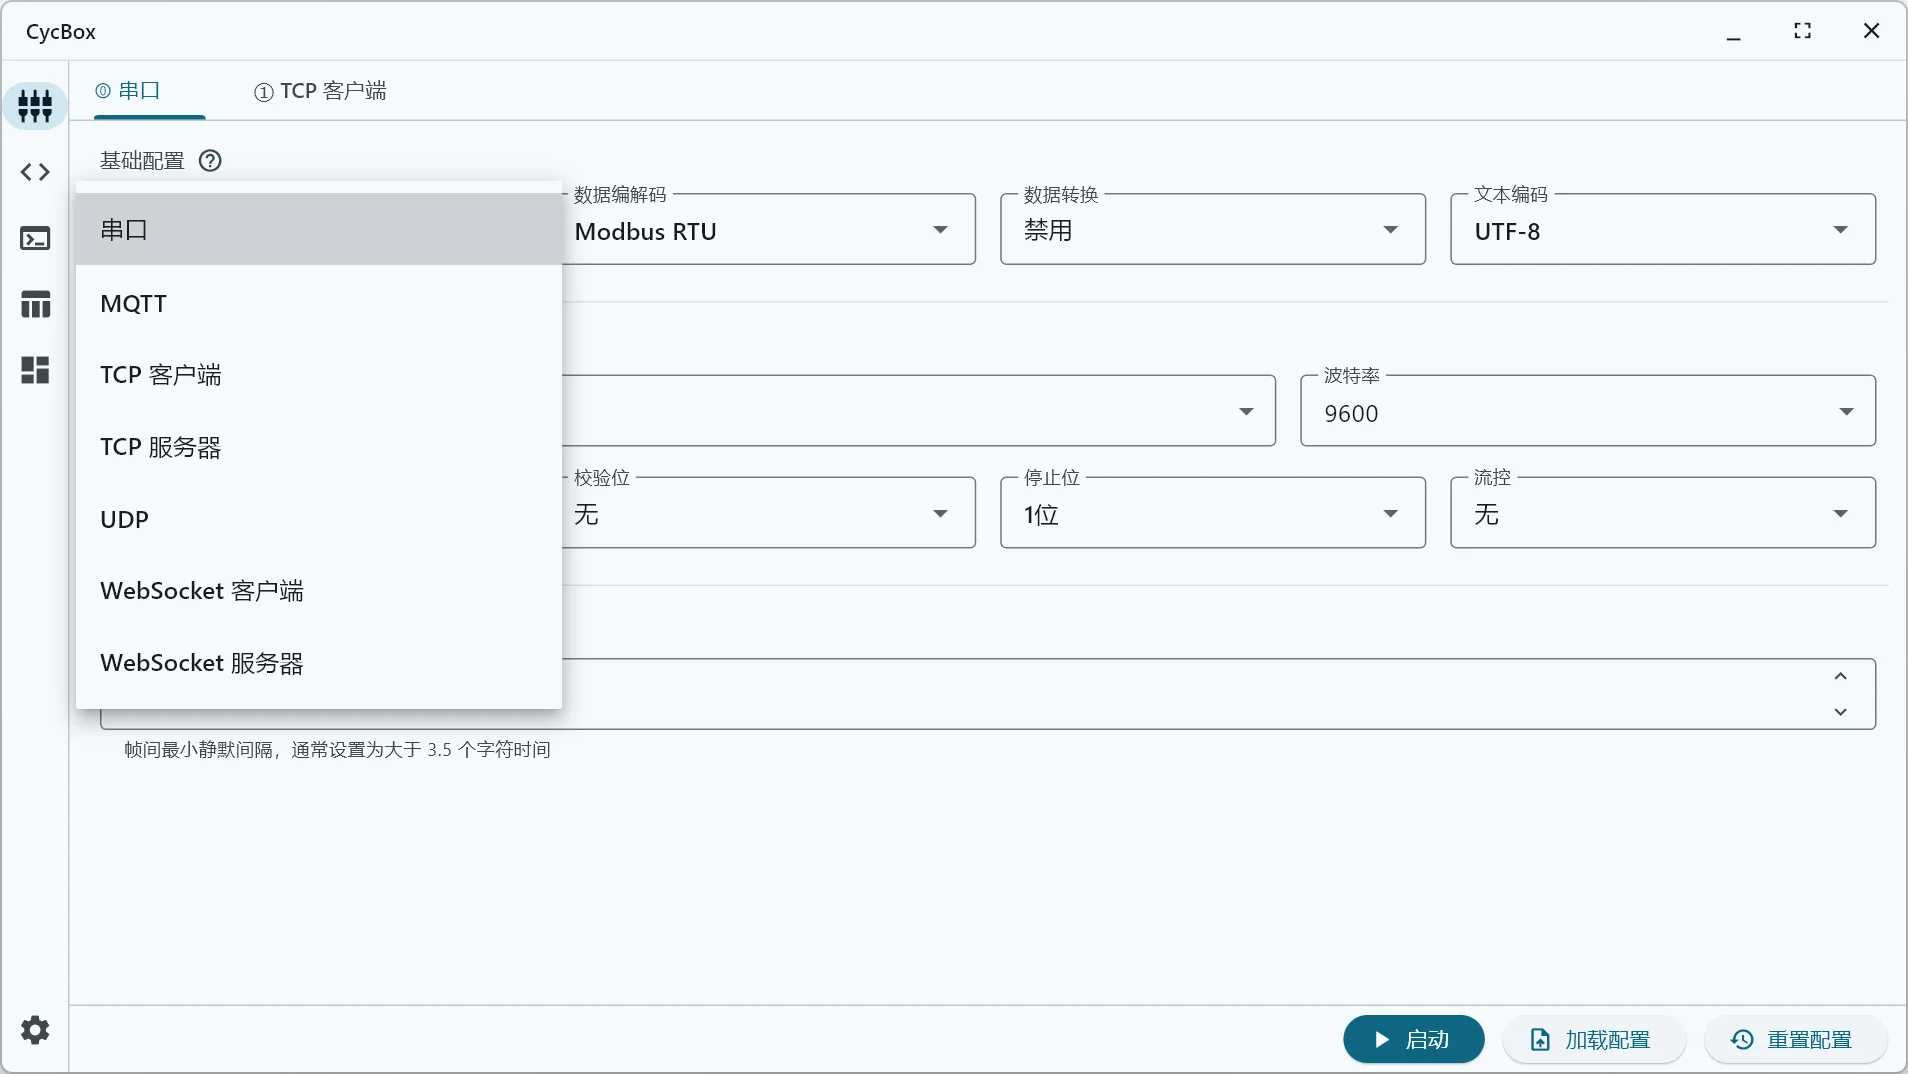Click the 启动 start button
1908x1074 pixels.
tap(1413, 1040)
